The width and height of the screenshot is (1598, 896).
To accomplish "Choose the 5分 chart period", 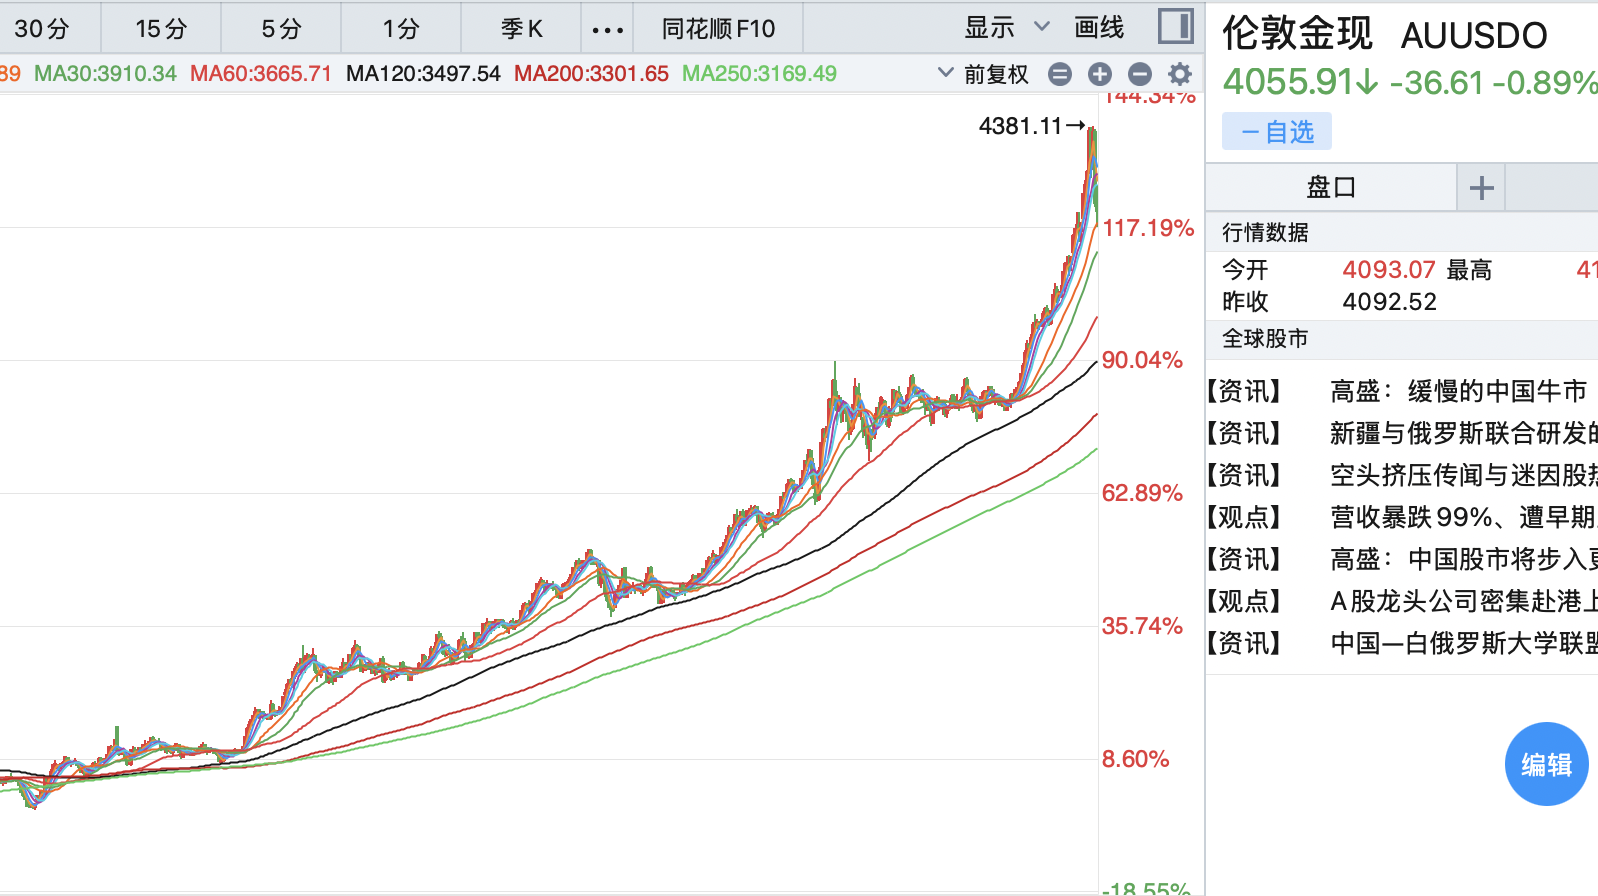I will point(281,29).
